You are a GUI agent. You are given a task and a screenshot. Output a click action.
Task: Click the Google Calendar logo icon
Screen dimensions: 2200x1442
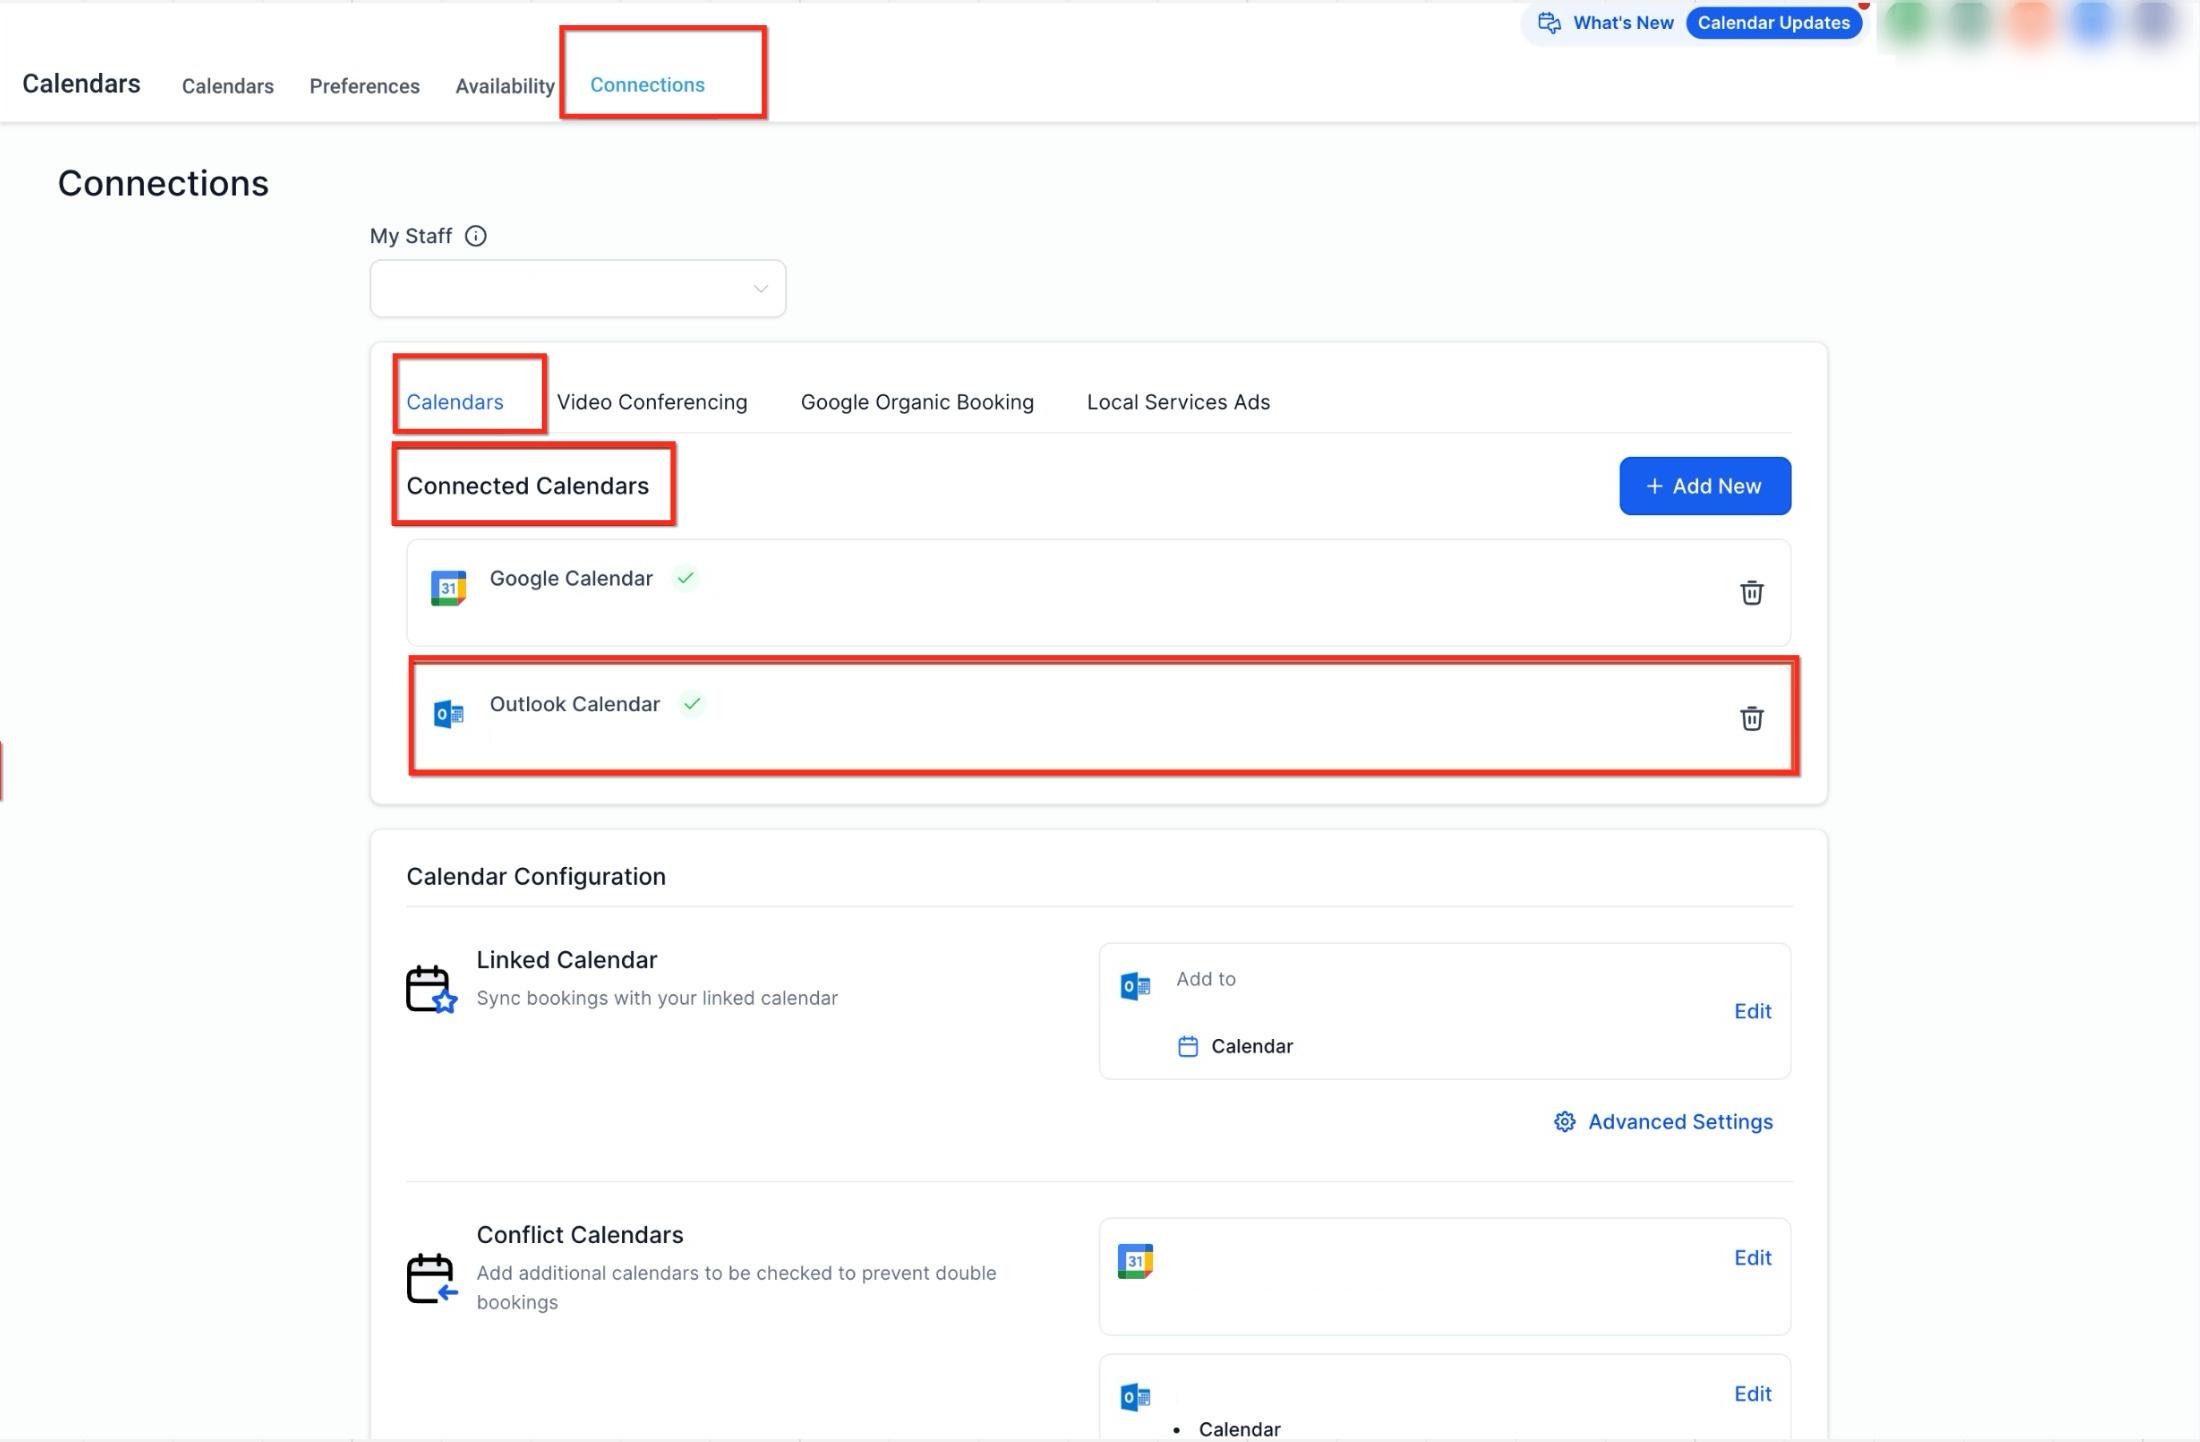(448, 588)
